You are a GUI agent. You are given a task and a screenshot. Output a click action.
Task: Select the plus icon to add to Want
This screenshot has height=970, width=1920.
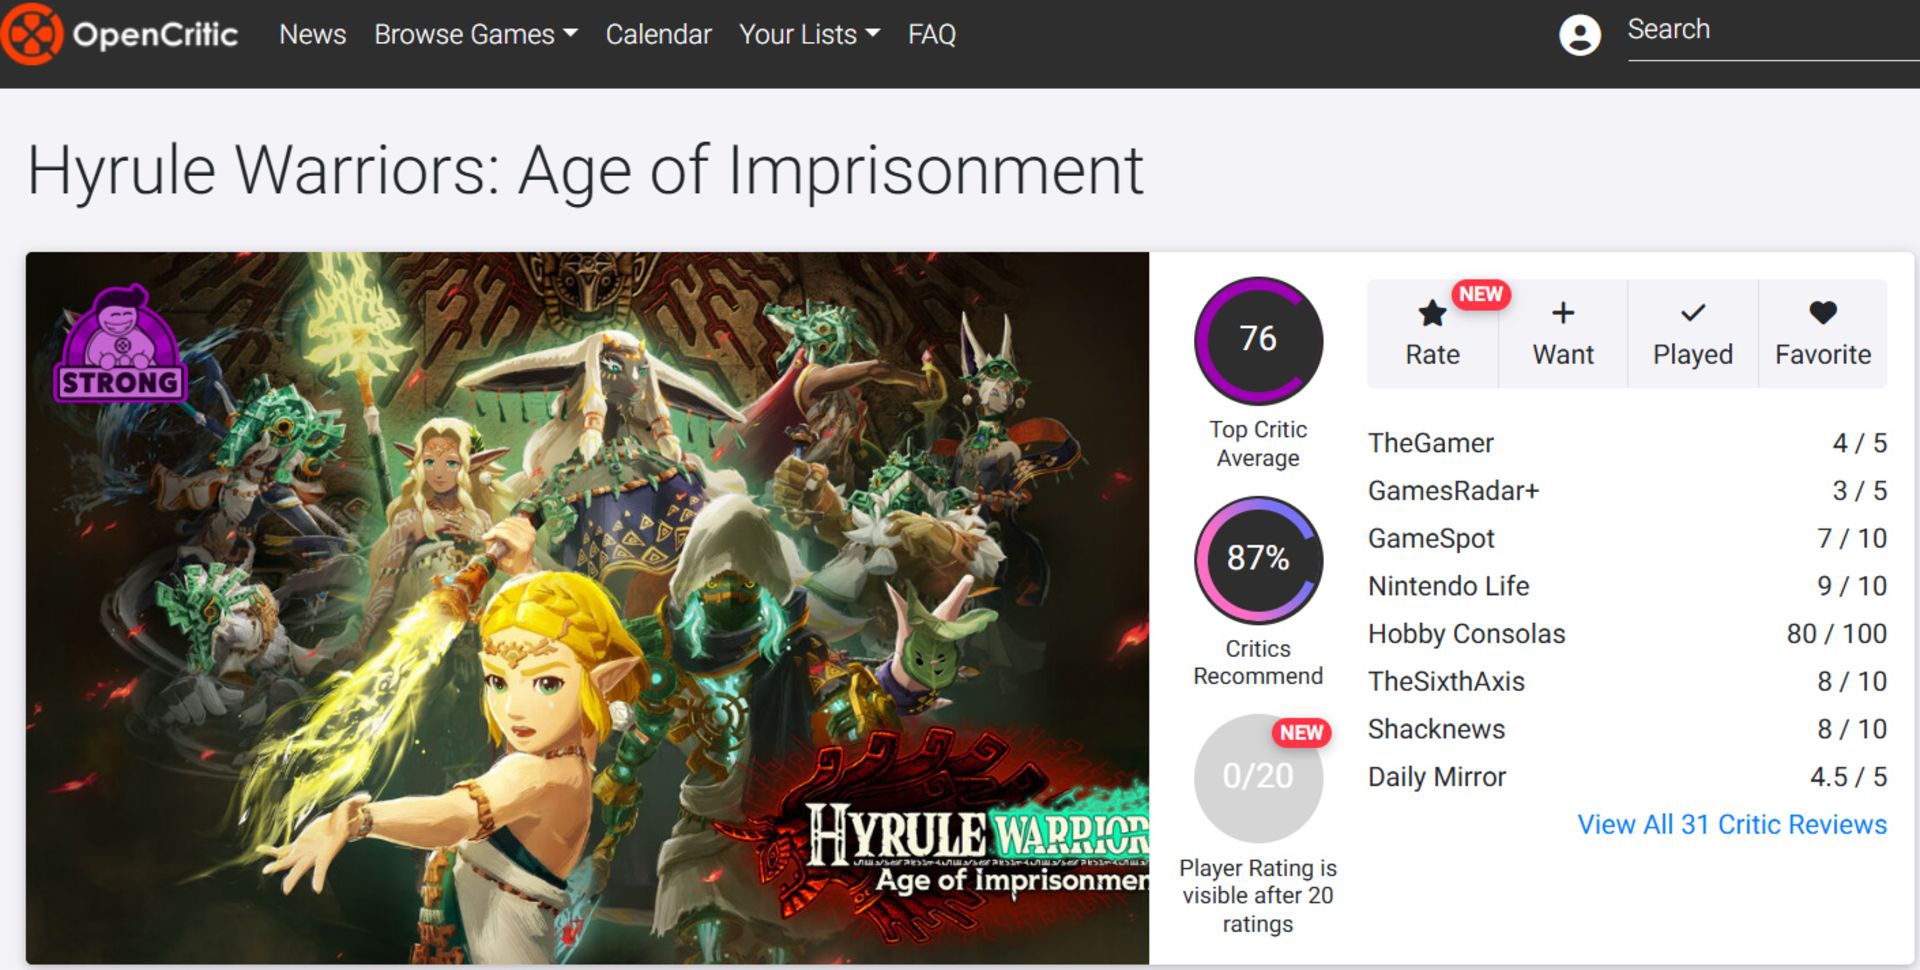click(1561, 313)
